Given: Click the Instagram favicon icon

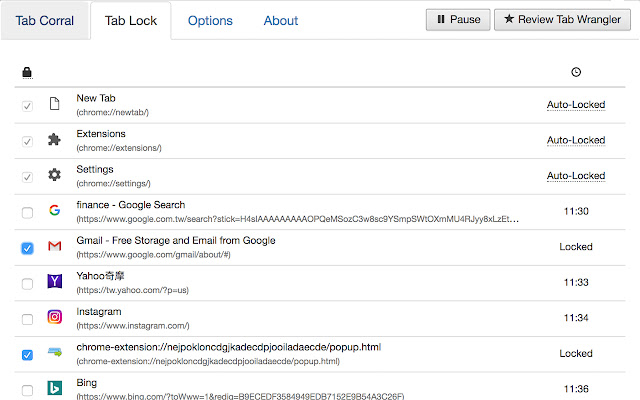Looking at the screenshot, I should (55, 318).
